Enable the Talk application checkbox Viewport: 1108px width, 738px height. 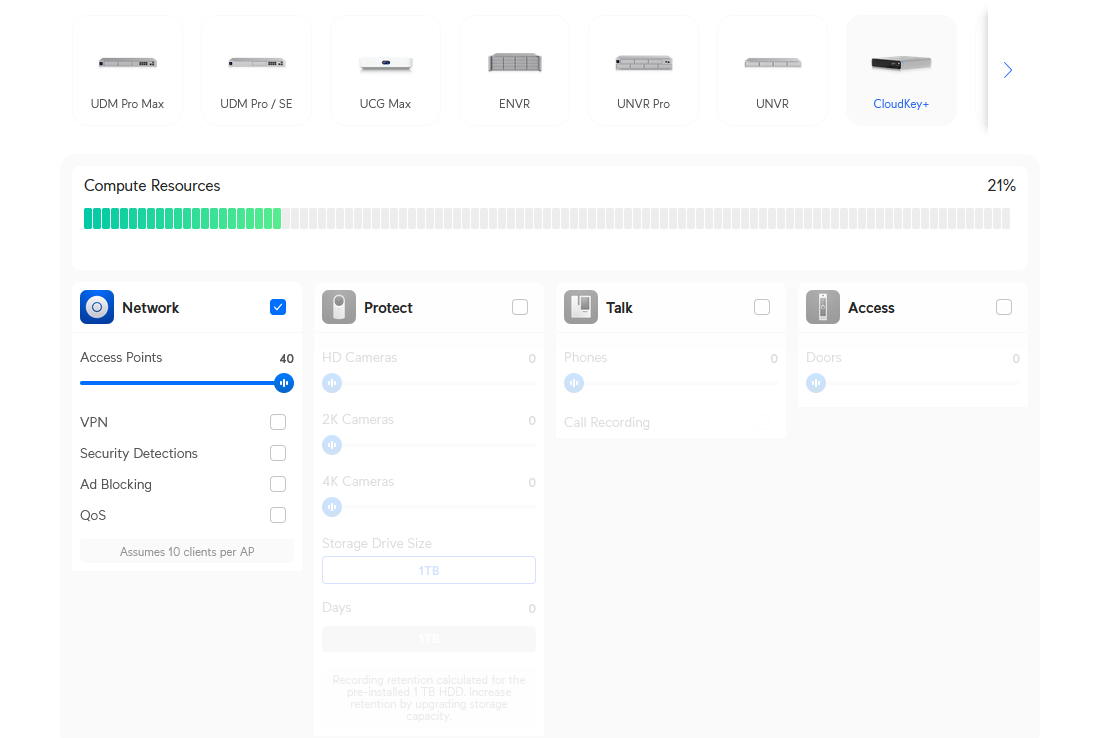click(762, 307)
